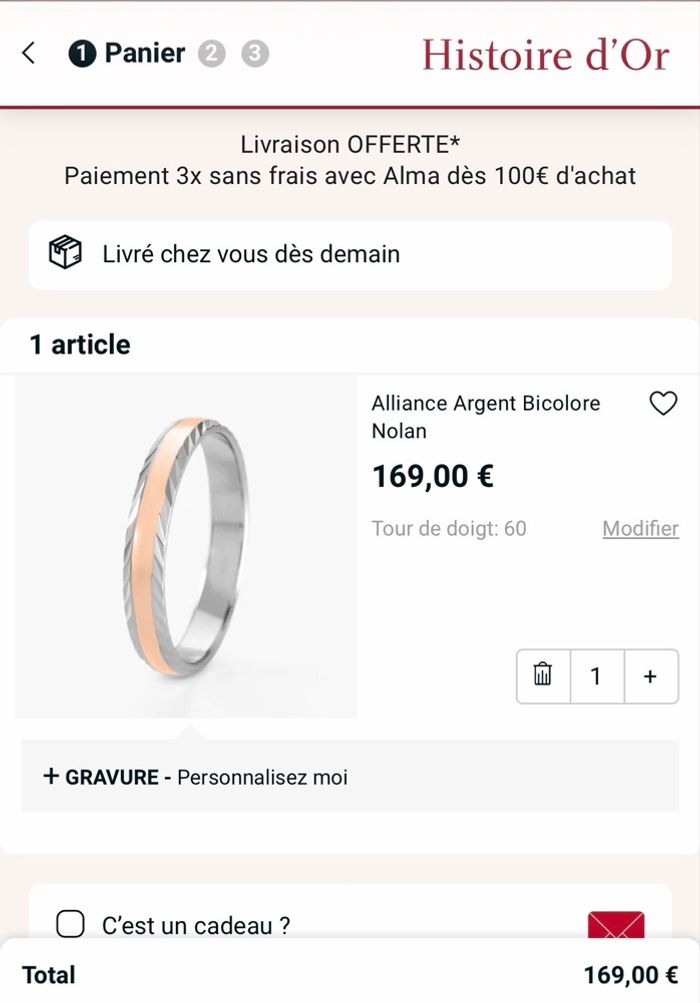Screen dimensions: 700x1003
Task: Select the Panier step label
Action: coord(145,53)
